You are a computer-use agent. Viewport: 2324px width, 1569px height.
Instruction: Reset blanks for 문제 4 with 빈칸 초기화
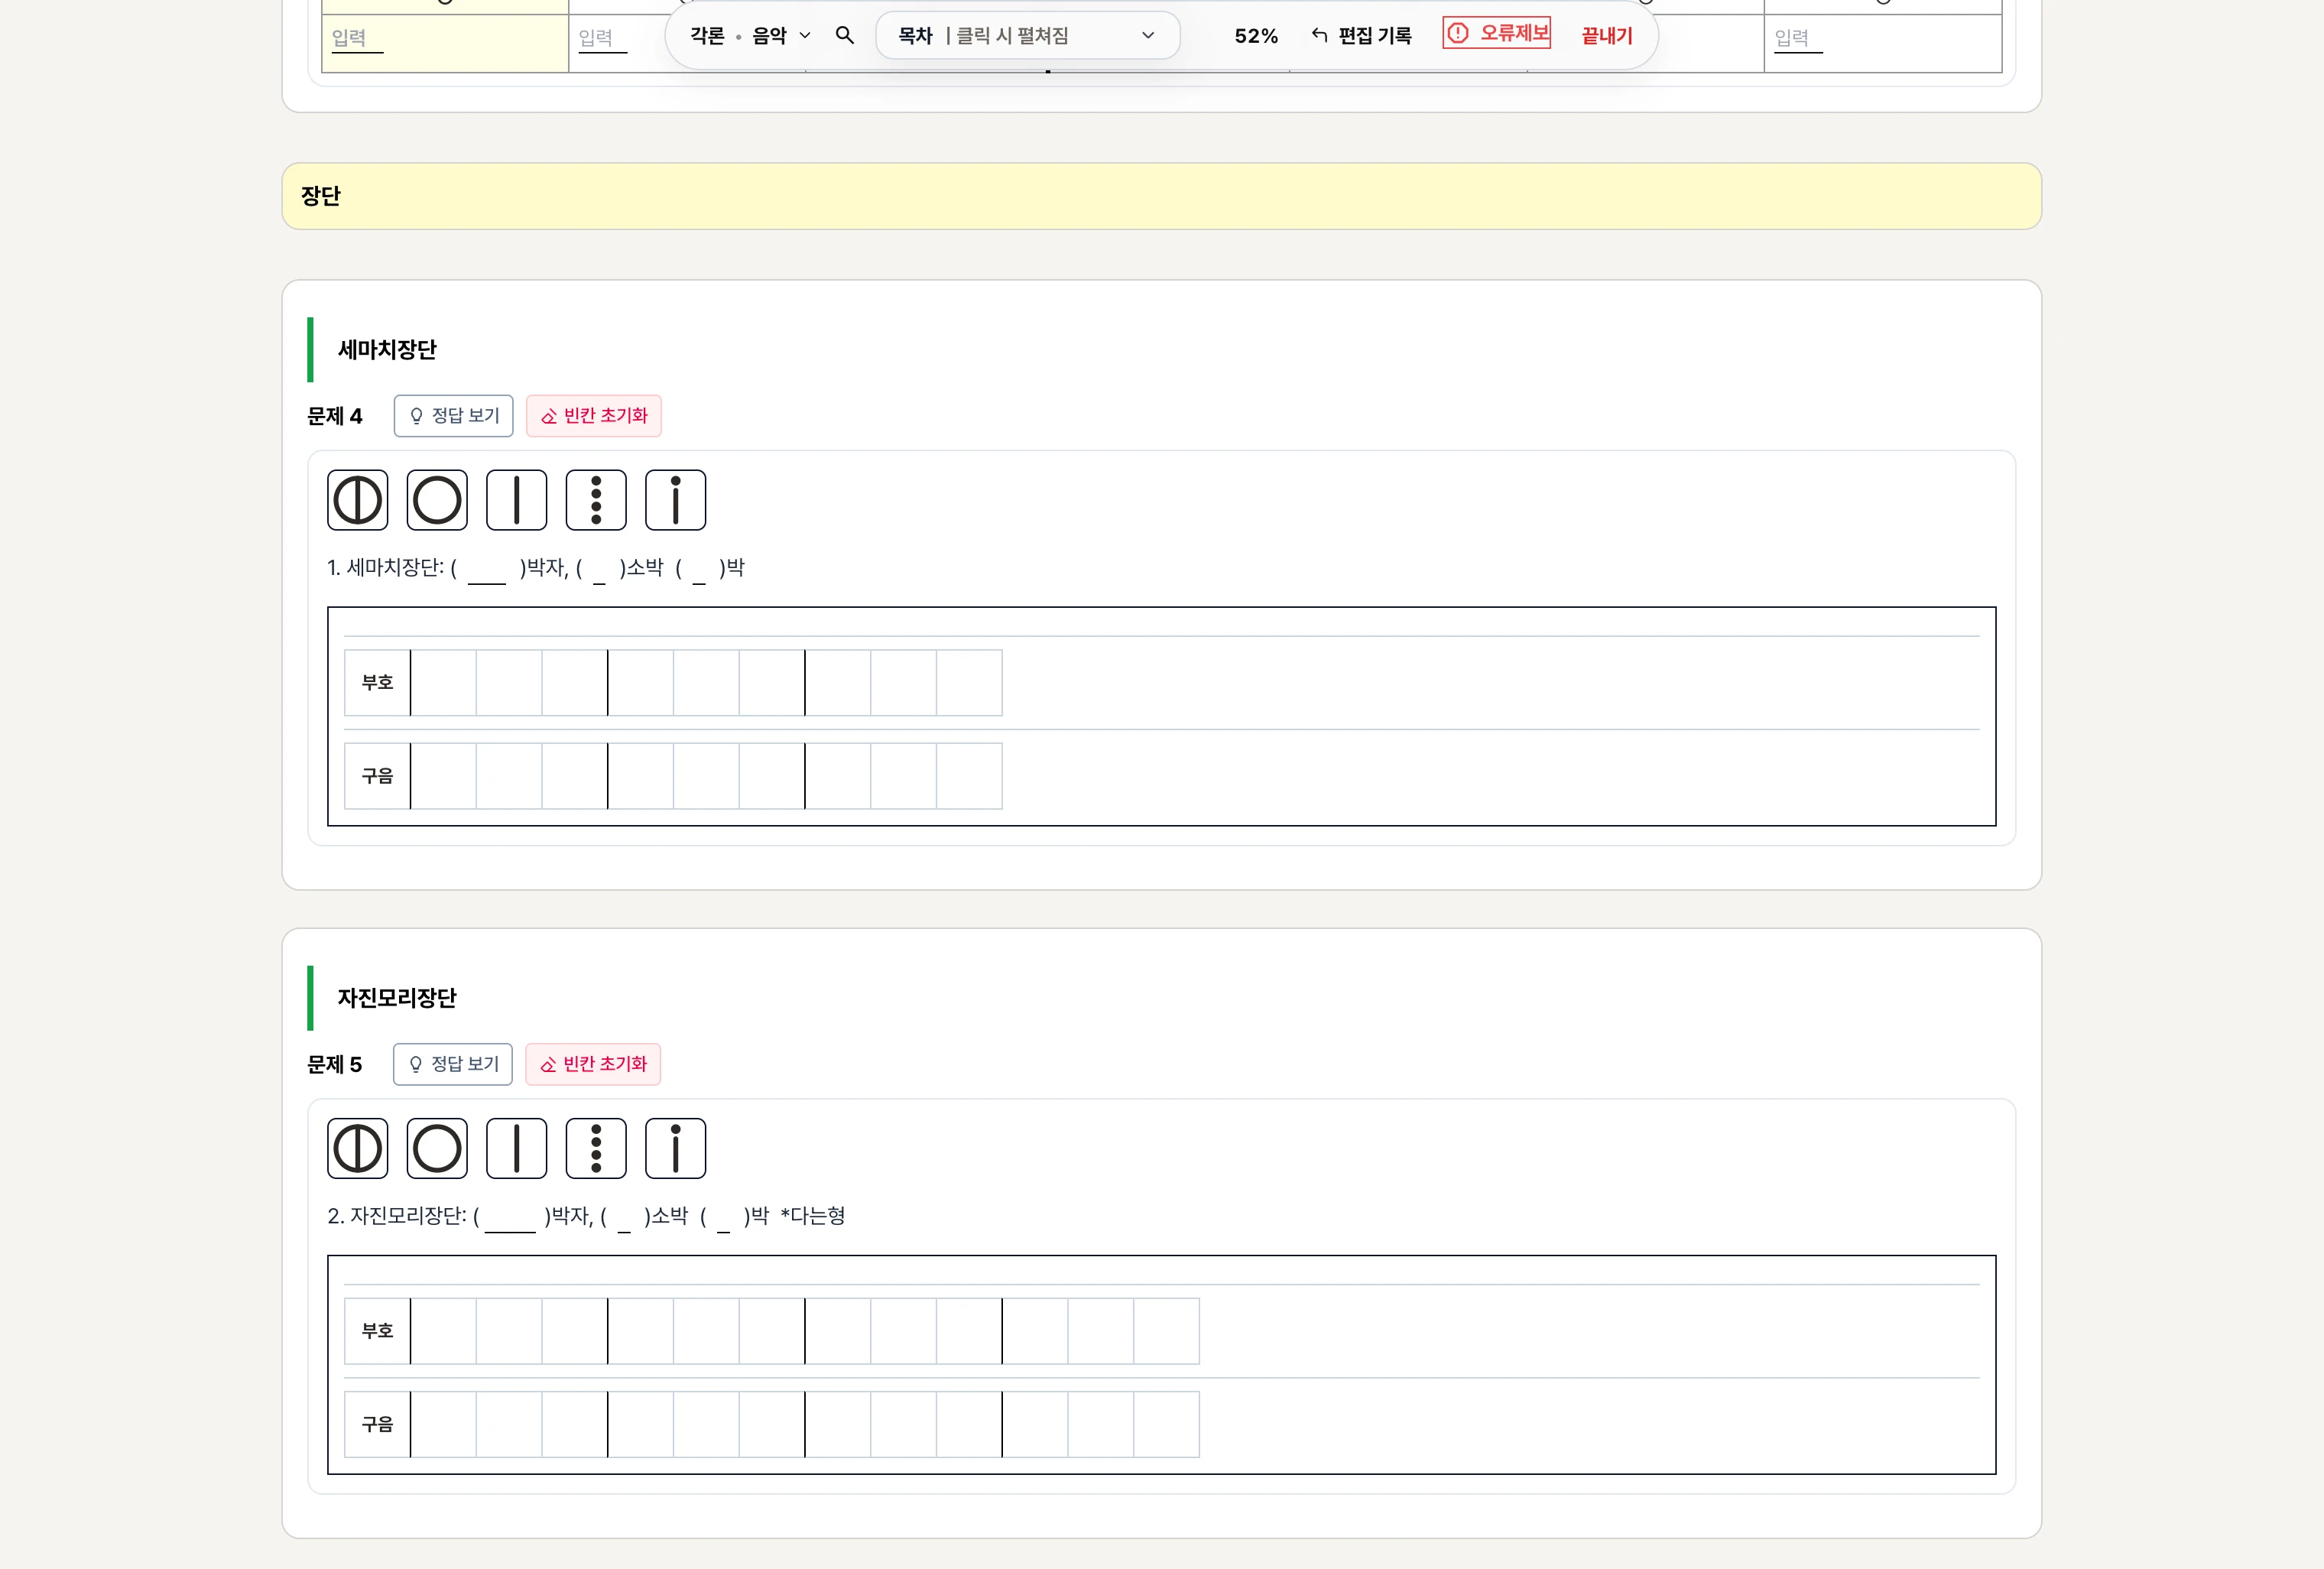pyautogui.click(x=593, y=416)
